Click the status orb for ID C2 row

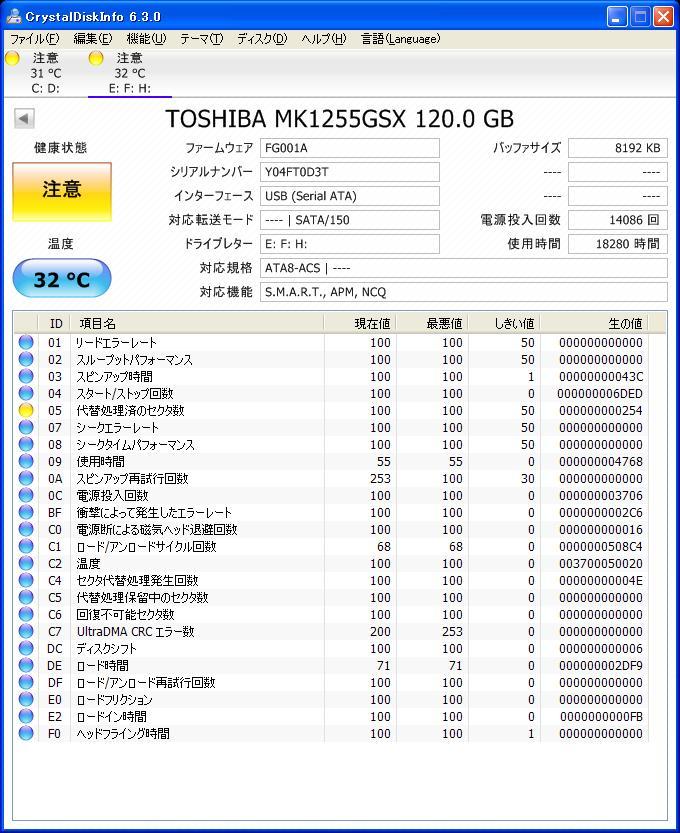coord(26,563)
